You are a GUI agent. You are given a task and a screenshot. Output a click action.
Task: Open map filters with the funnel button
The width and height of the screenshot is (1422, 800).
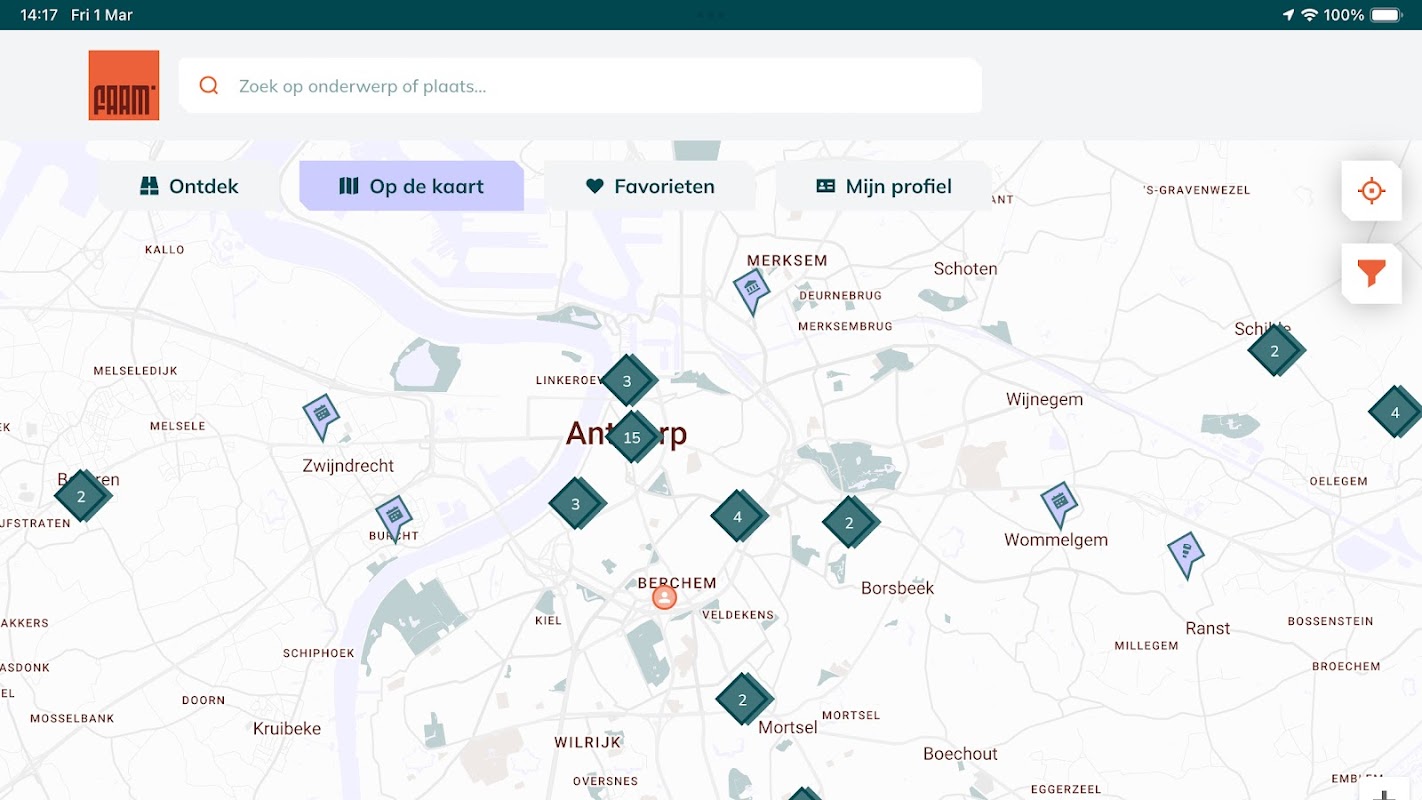(x=1371, y=273)
